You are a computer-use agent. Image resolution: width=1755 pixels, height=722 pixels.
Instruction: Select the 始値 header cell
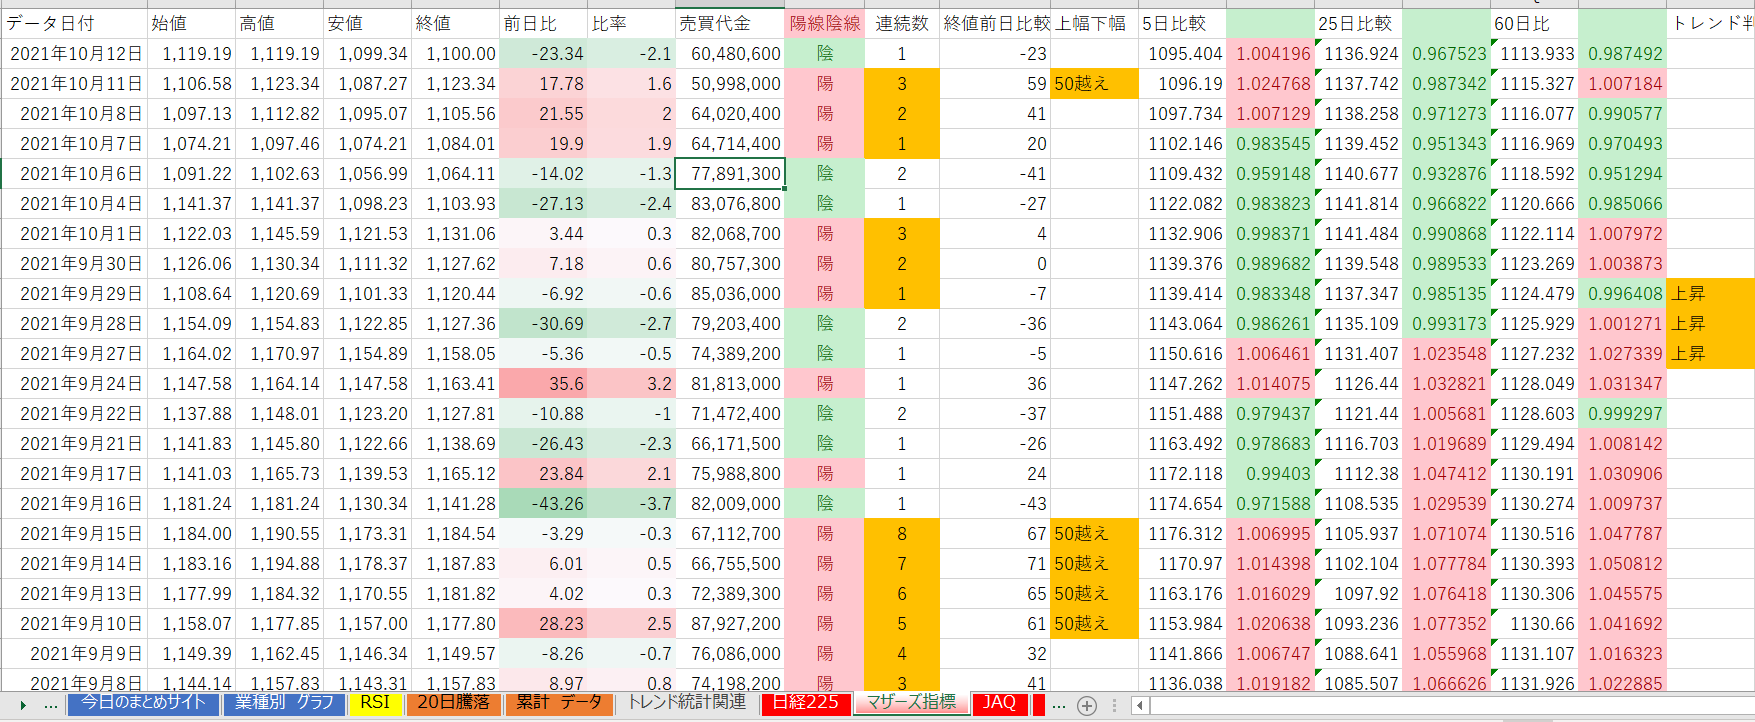[x=191, y=24]
